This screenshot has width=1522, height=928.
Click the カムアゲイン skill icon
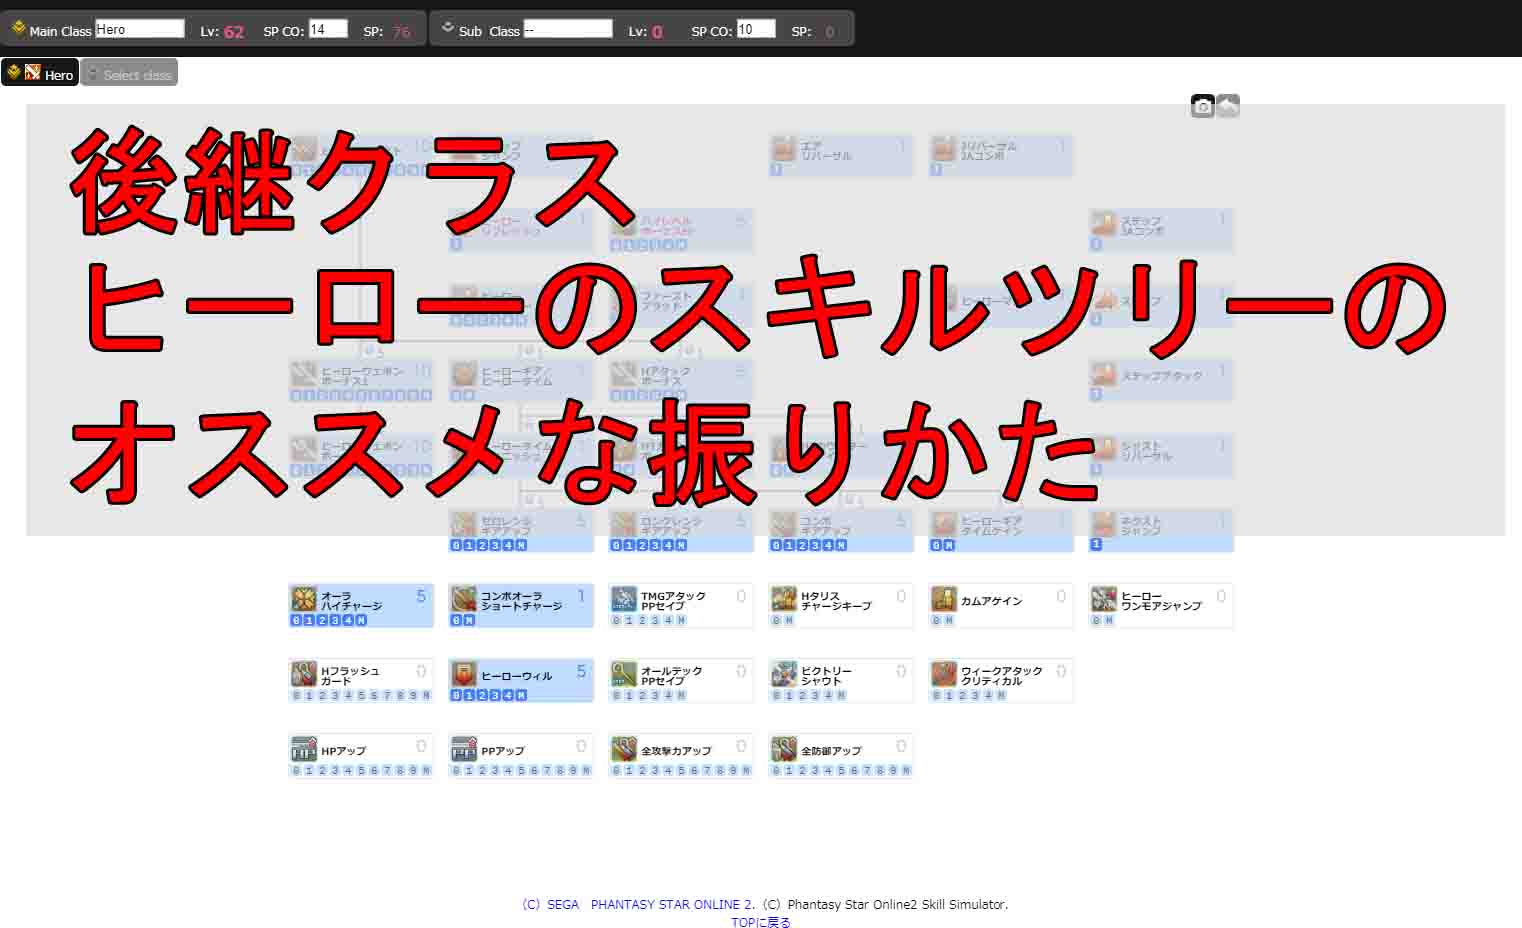point(944,599)
